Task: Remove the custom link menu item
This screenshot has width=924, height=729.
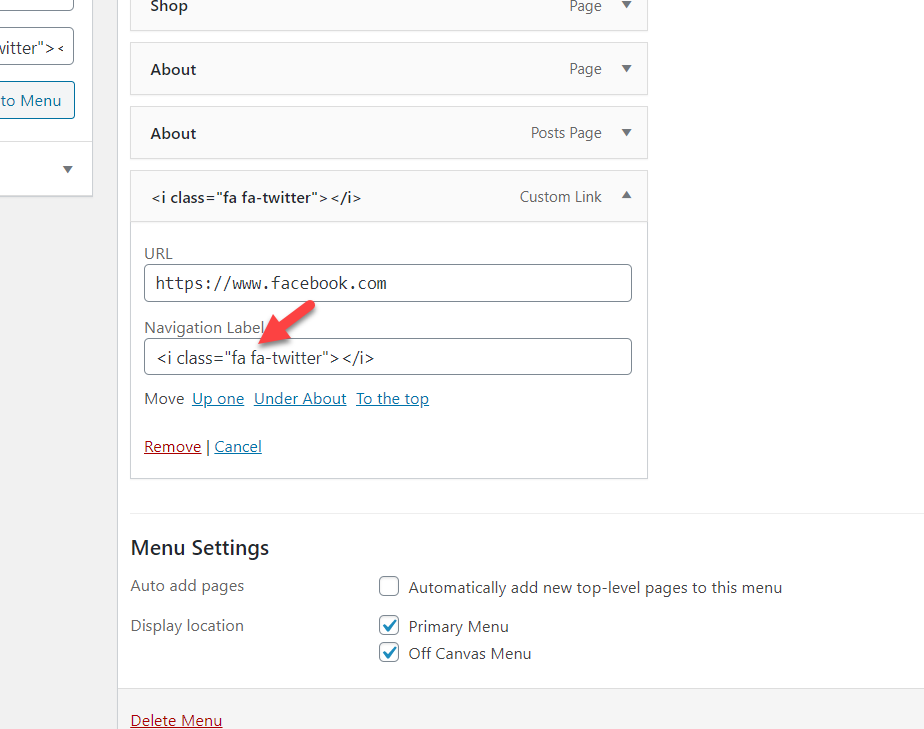Action: [x=172, y=447]
